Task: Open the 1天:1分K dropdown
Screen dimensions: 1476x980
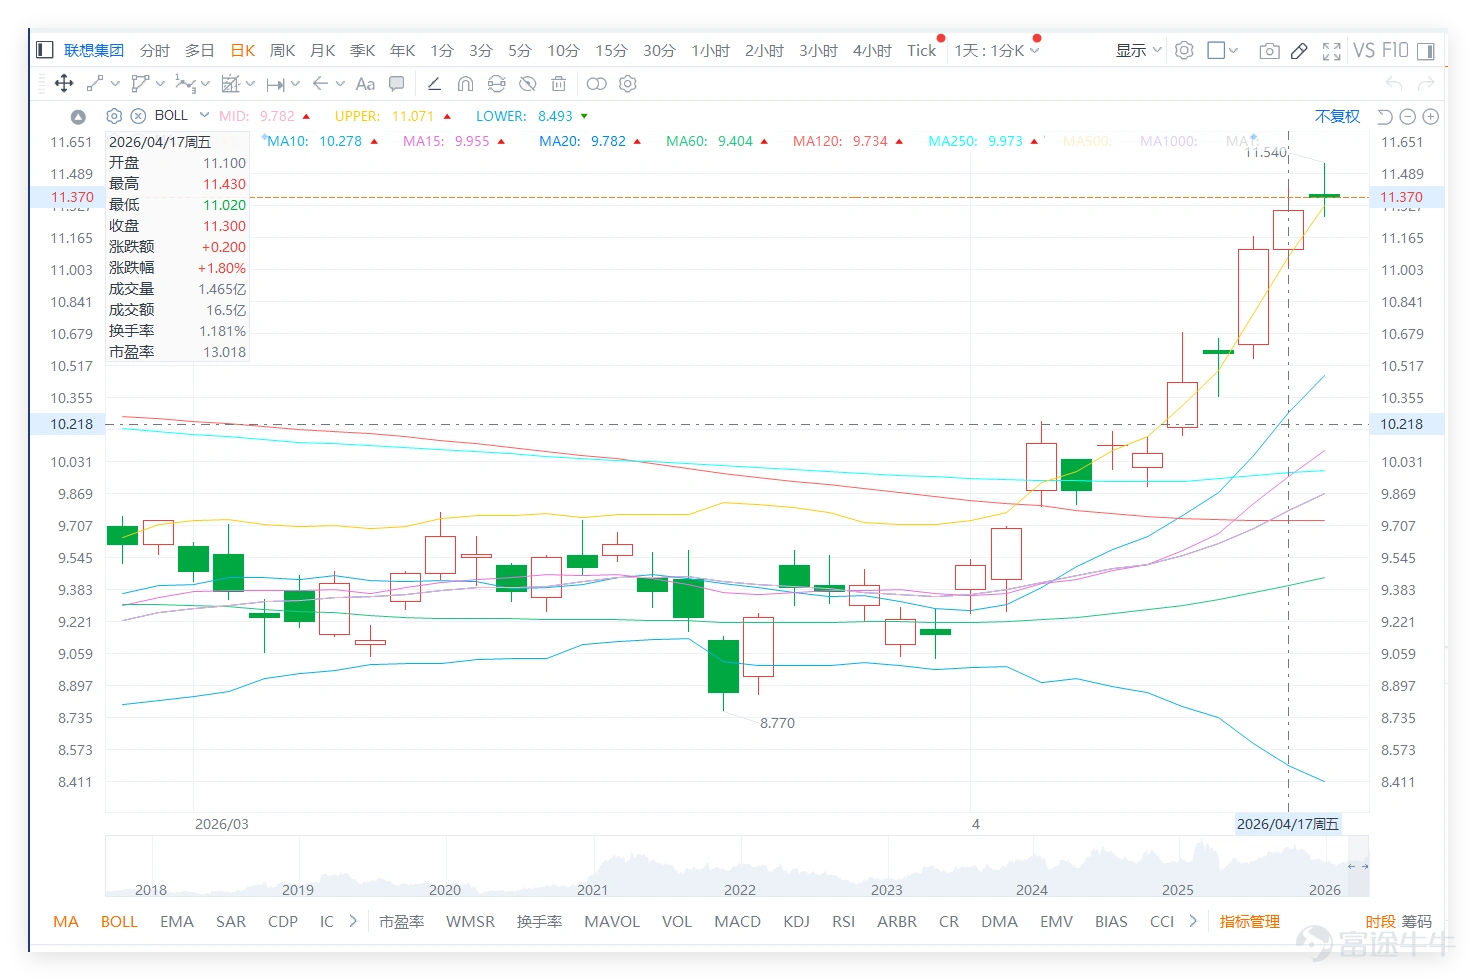Action: pos(996,50)
